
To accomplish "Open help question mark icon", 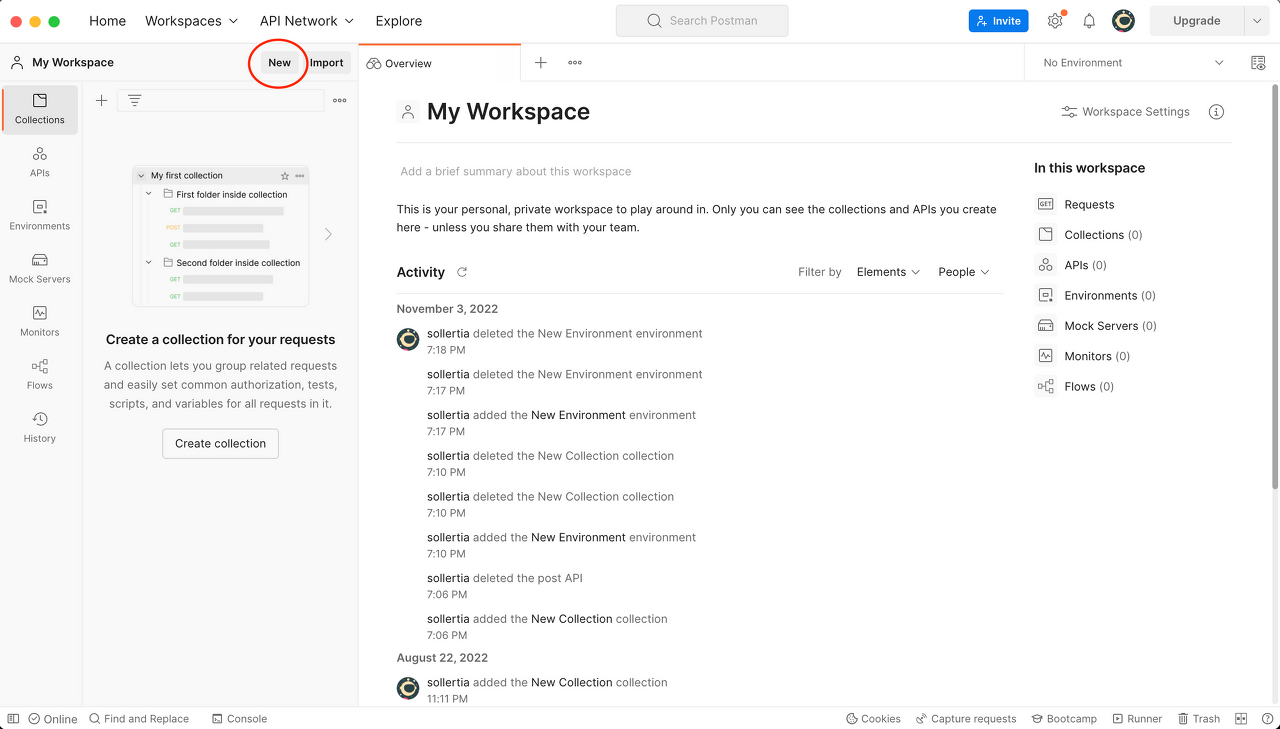I will pos(1265,718).
